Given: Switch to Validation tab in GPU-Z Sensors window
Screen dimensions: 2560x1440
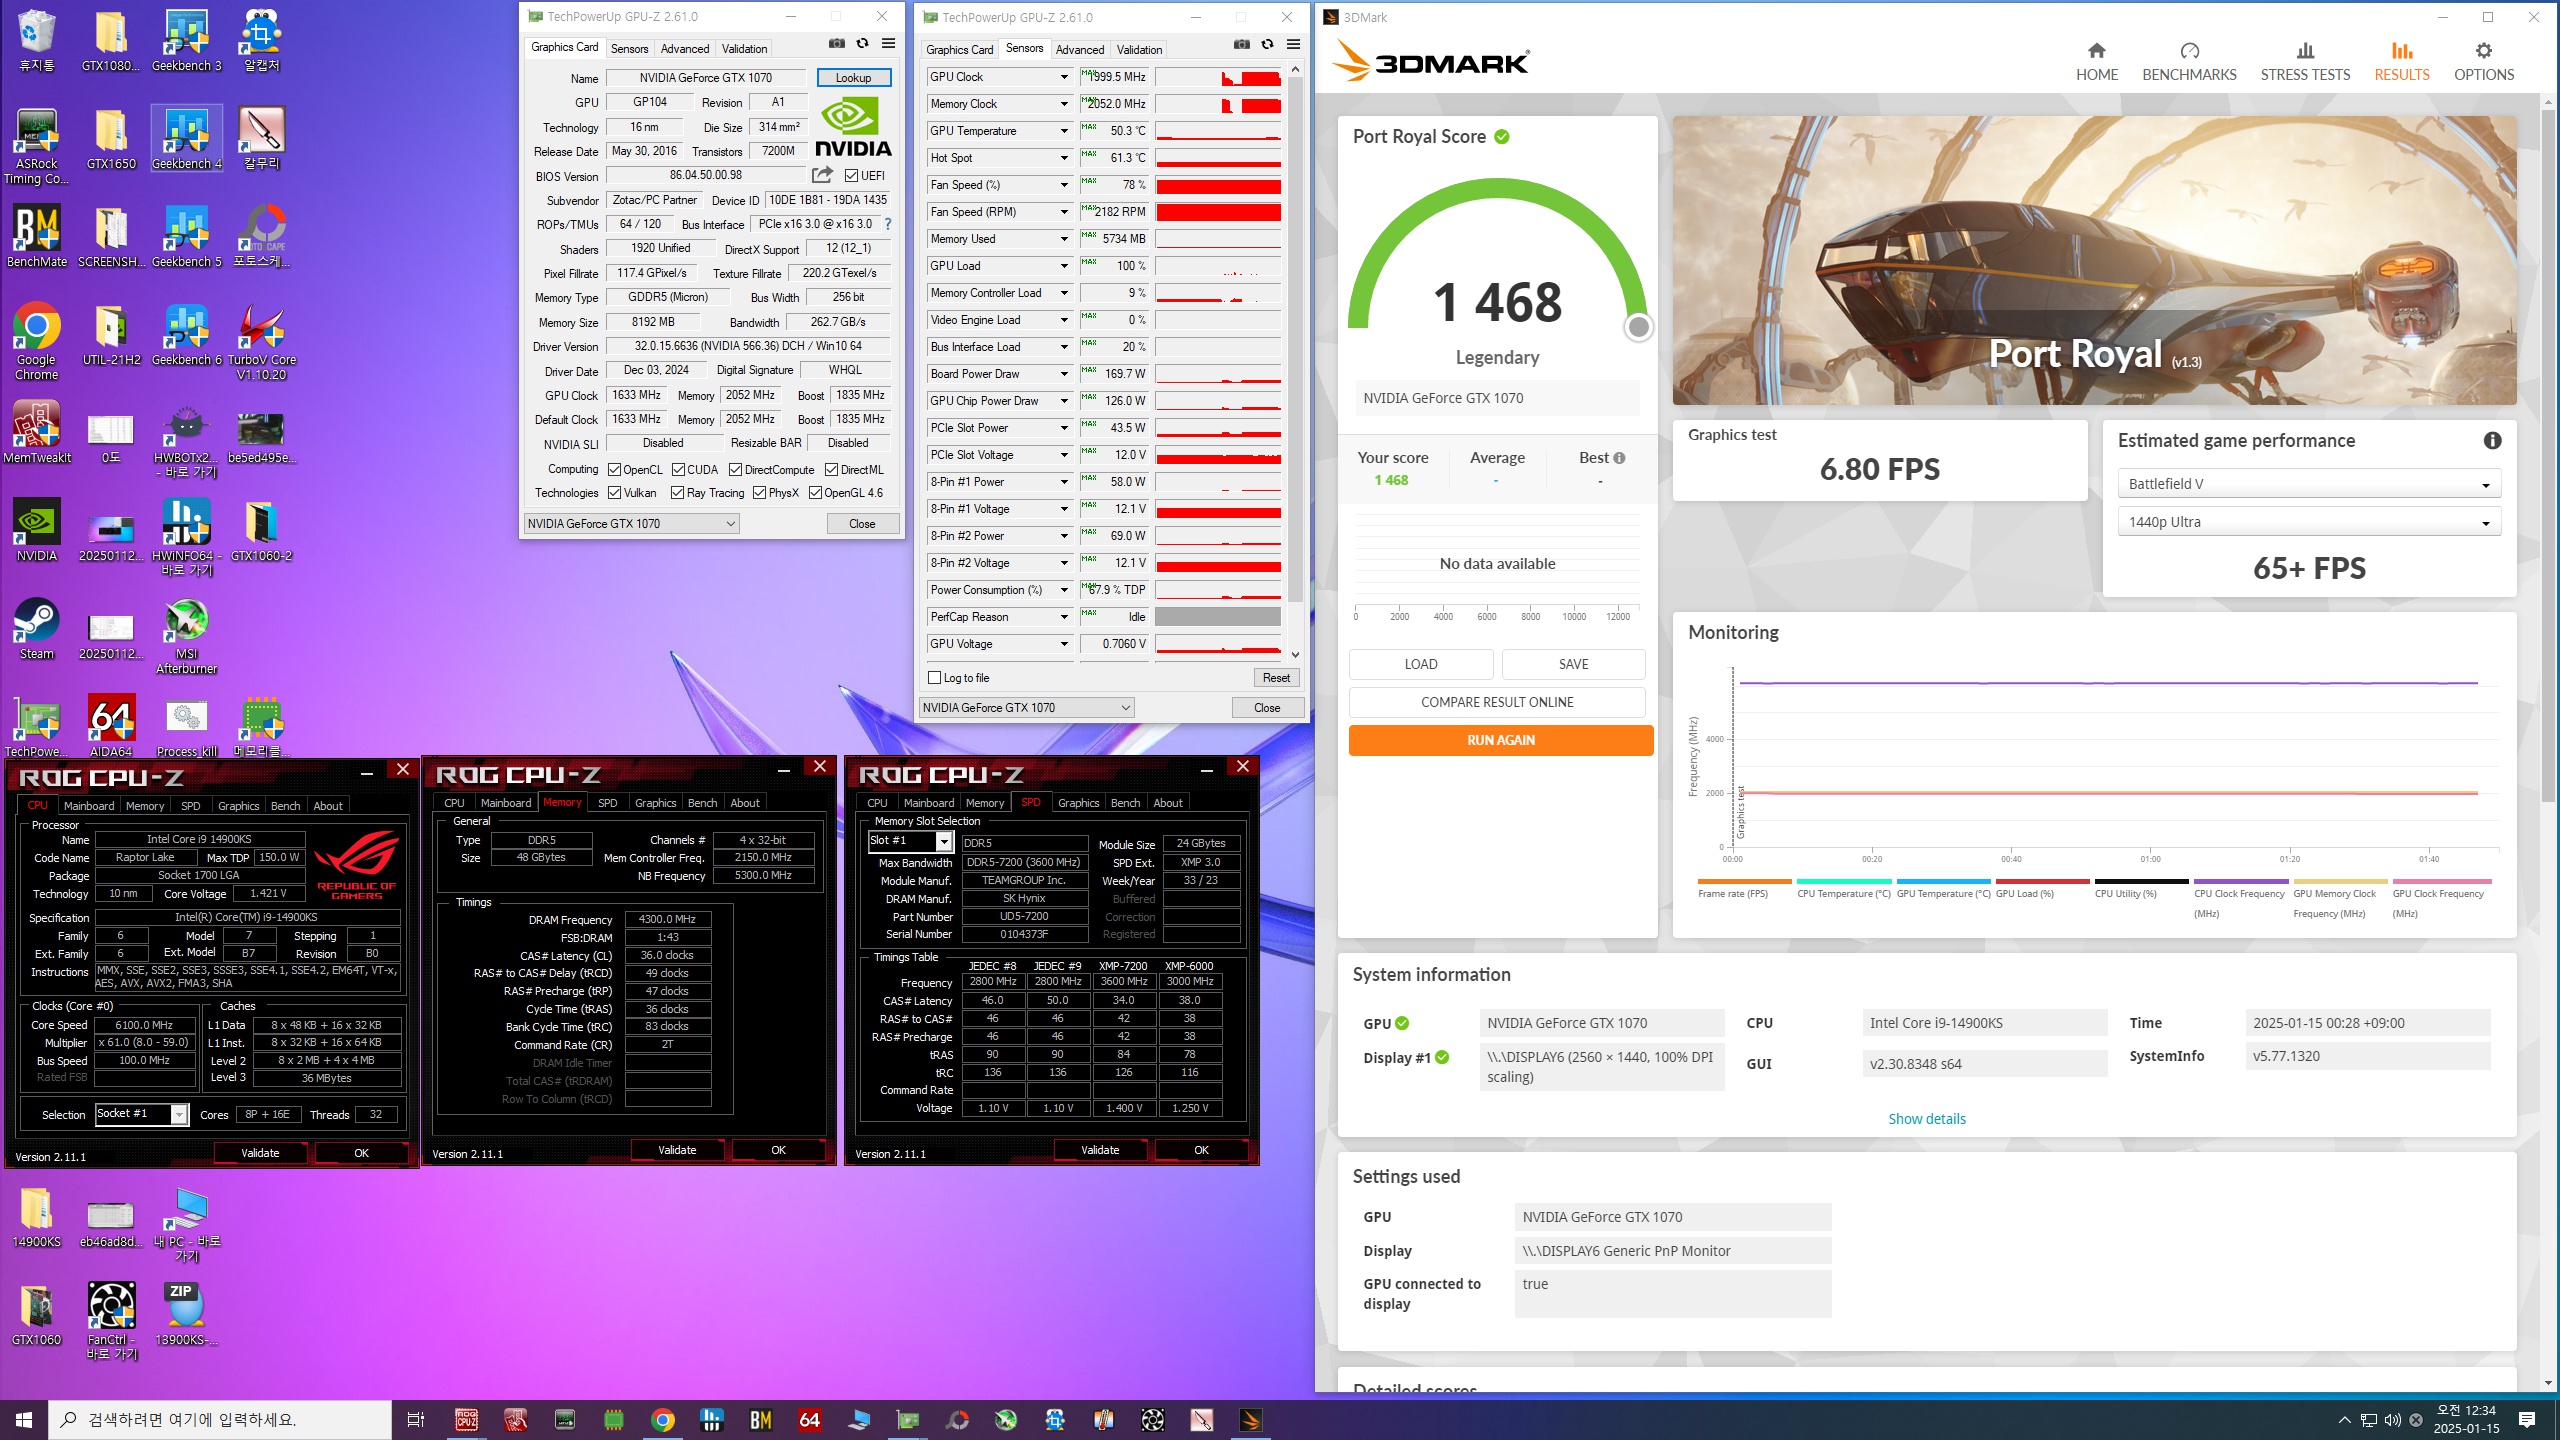Looking at the screenshot, I should 1139,49.
